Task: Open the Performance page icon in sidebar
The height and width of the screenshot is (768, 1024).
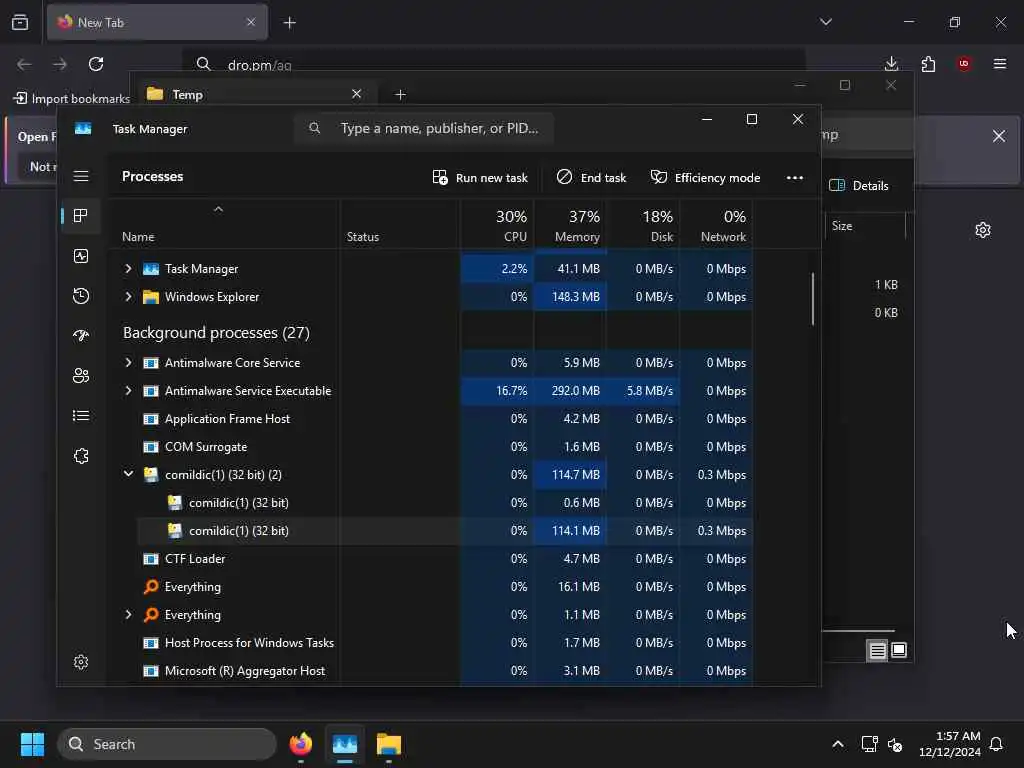Action: coord(81,256)
